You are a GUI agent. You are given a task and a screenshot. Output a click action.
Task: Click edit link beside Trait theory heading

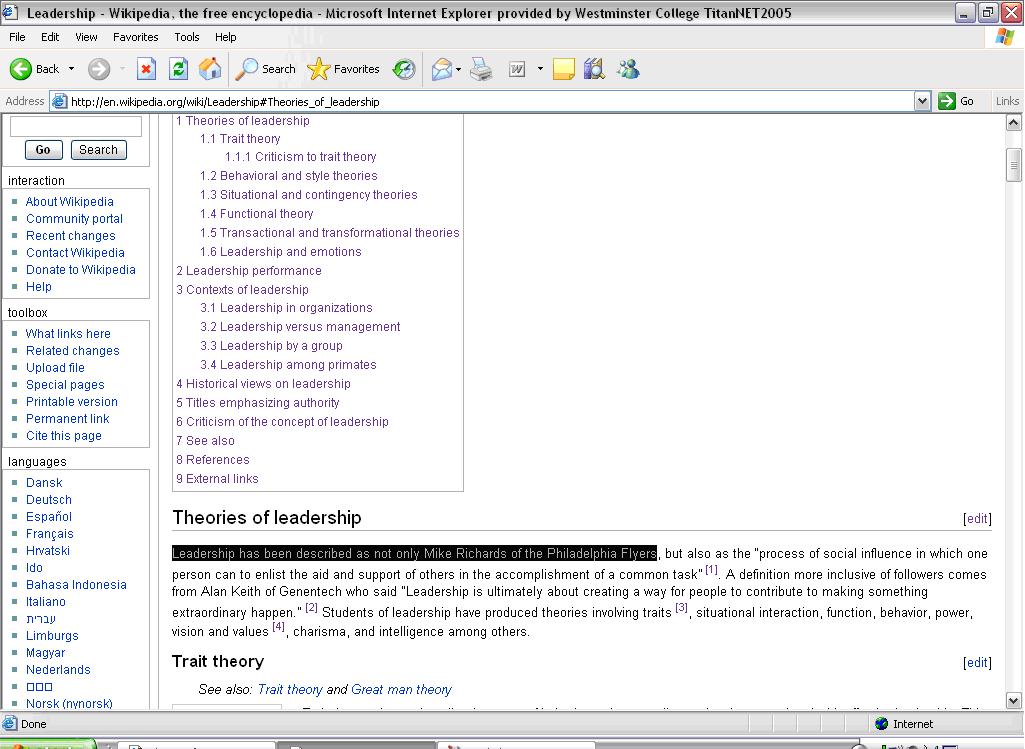point(977,663)
